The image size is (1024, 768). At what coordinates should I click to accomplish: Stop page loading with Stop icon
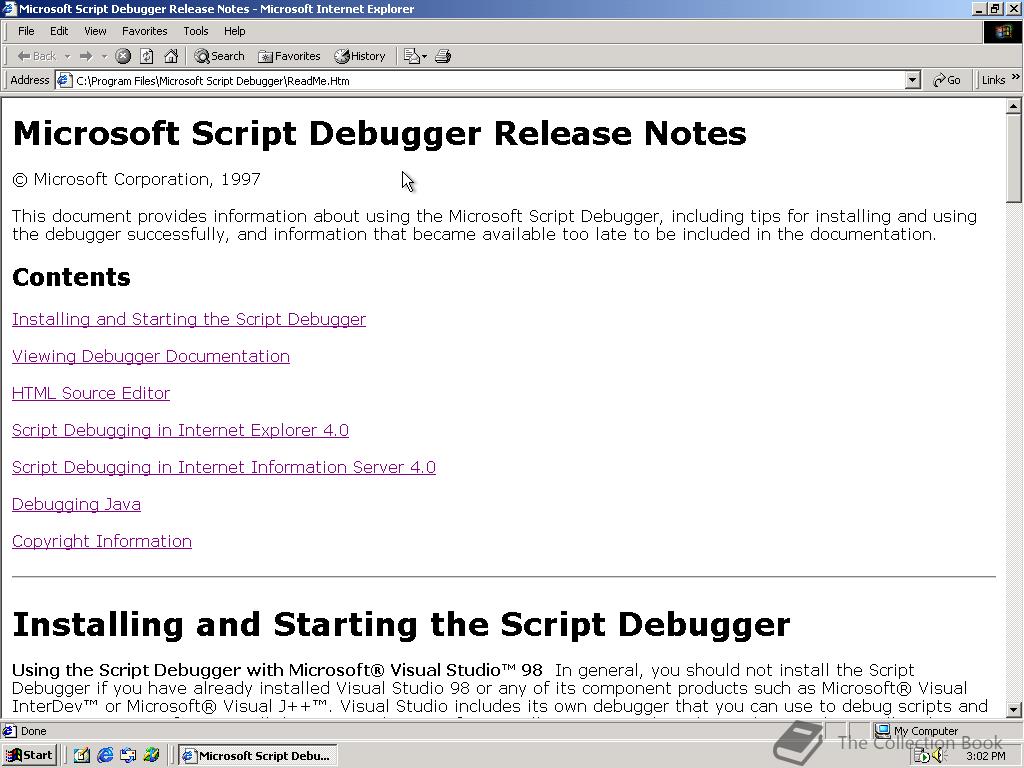click(123, 56)
